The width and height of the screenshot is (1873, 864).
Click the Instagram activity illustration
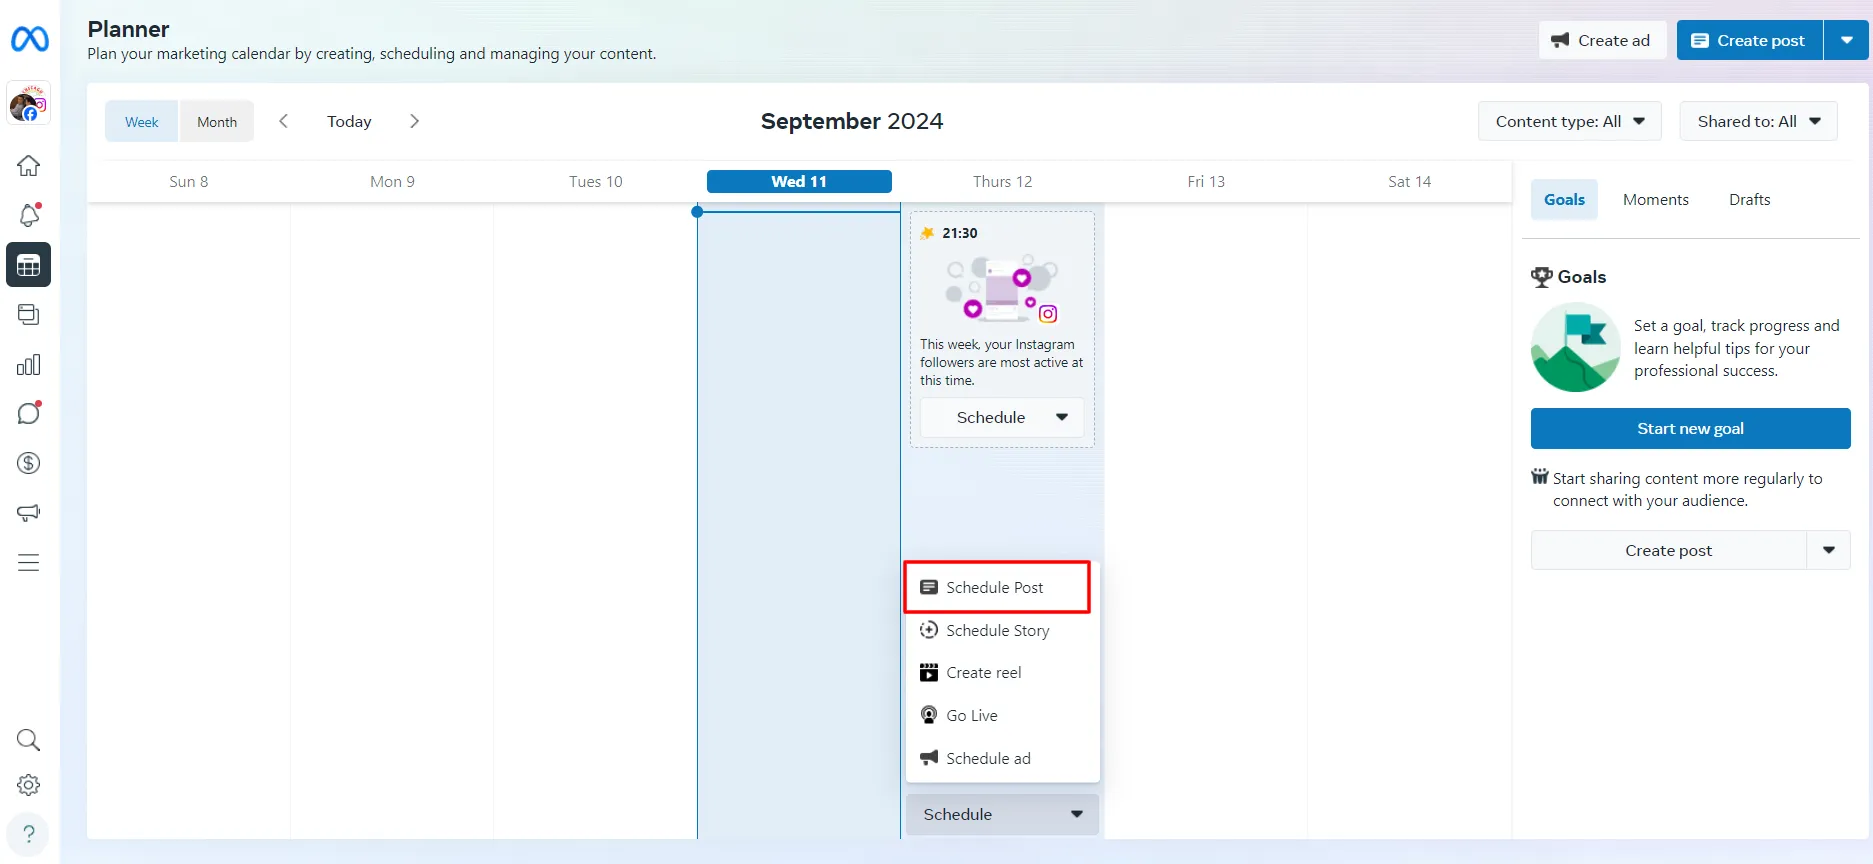1002,288
